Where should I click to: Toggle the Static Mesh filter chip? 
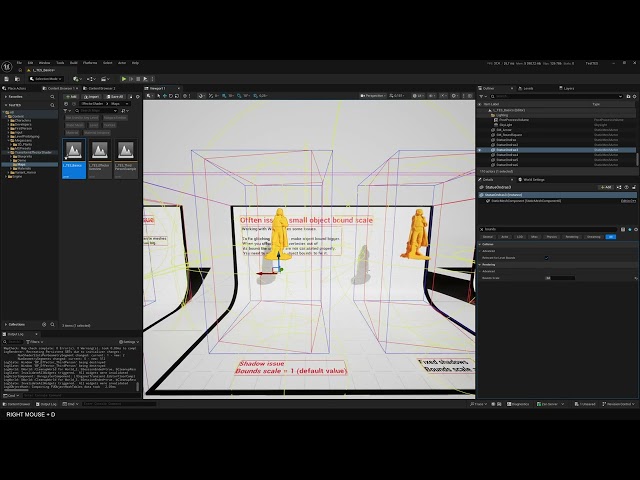(75, 125)
